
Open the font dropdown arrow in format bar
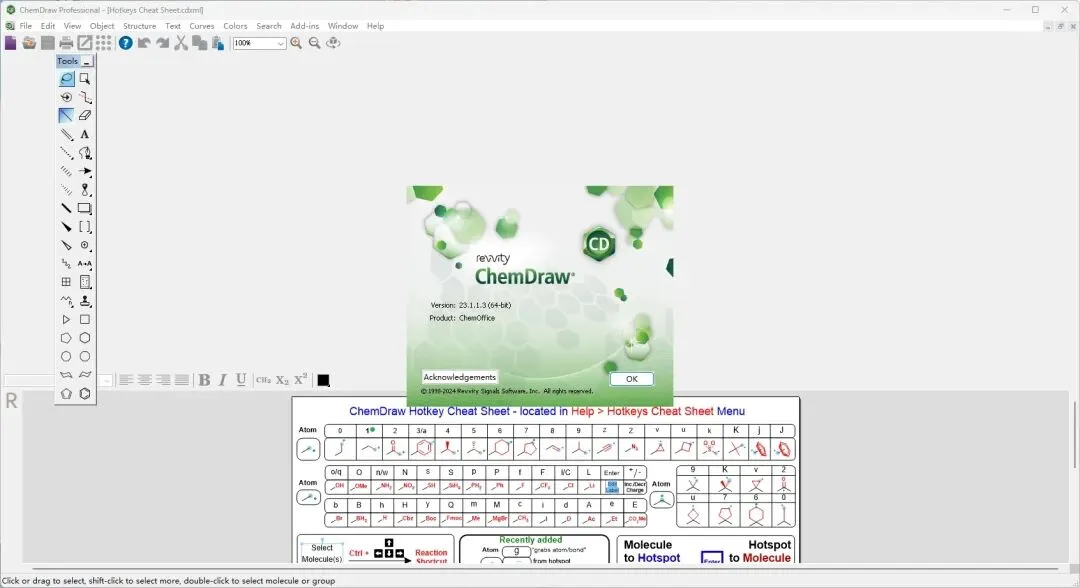tap(105, 381)
